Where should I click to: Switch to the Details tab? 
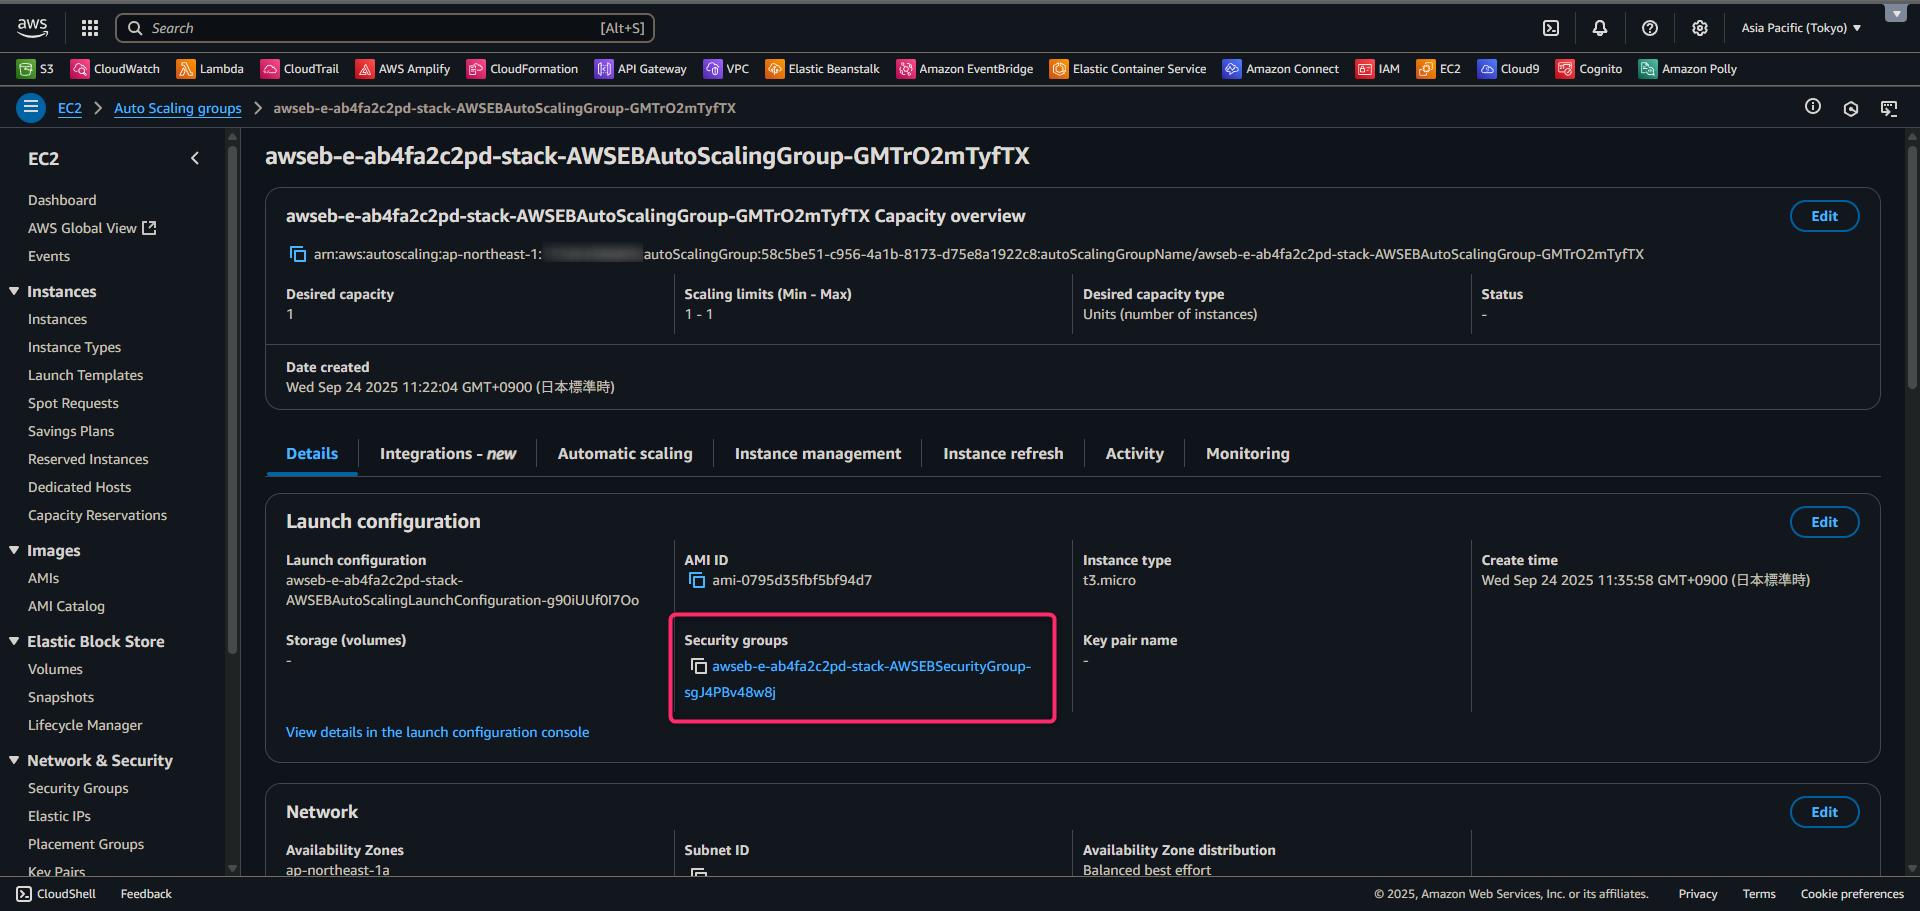[x=312, y=454]
